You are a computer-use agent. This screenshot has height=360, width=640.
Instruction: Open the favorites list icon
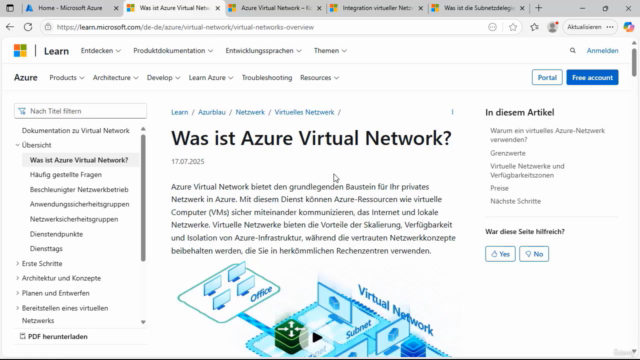pos(534,27)
